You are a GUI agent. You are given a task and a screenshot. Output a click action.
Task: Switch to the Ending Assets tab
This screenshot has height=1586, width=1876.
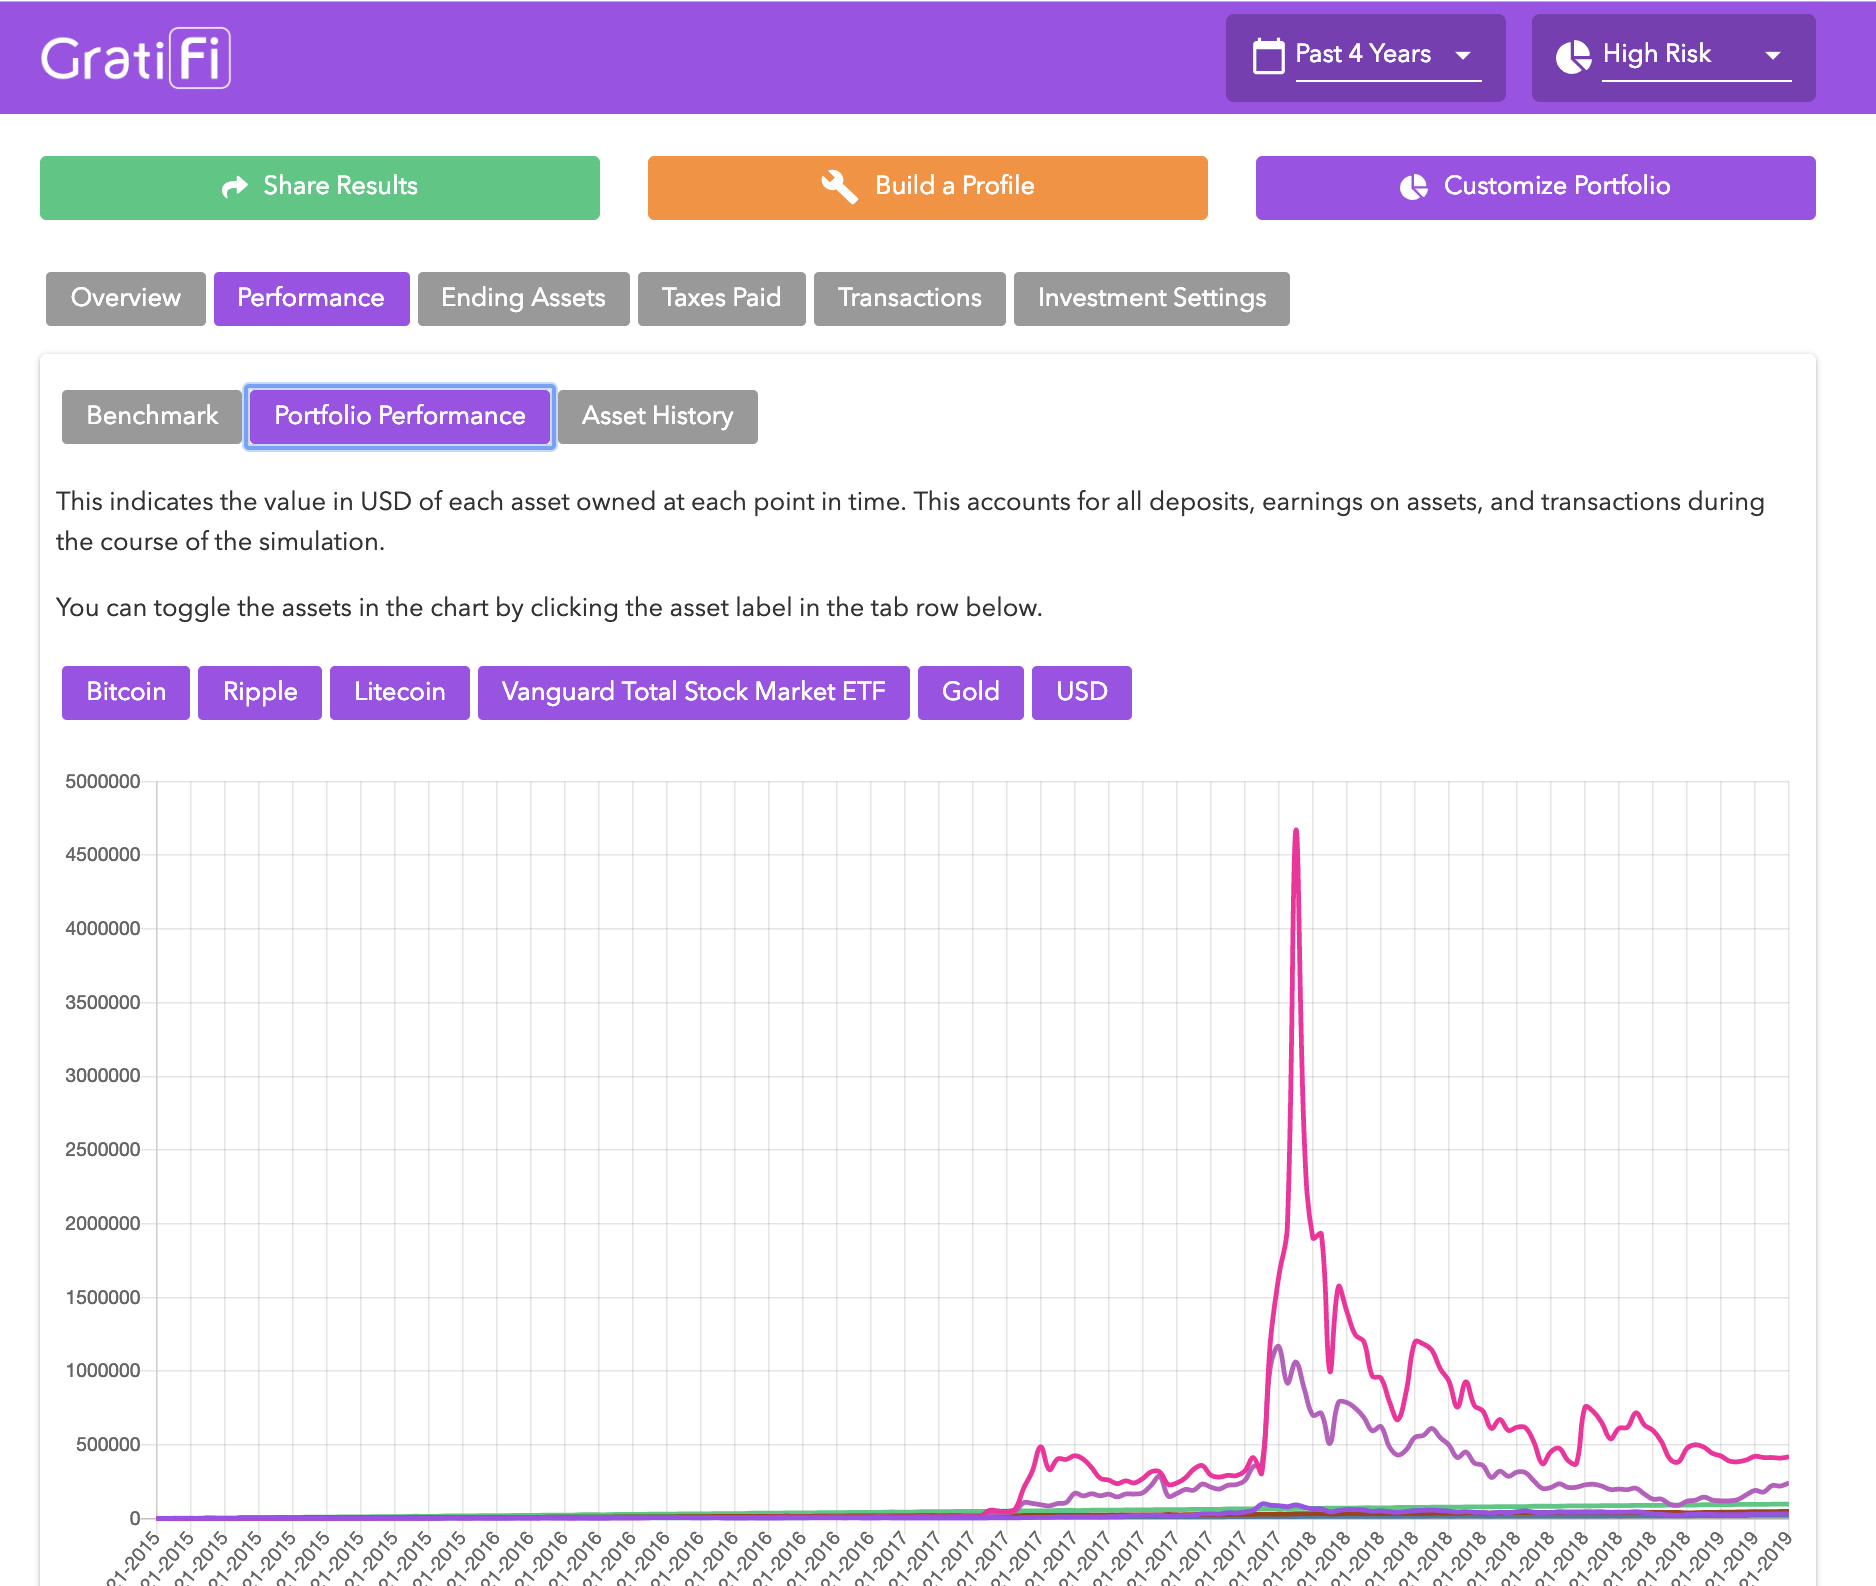(523, 298)
